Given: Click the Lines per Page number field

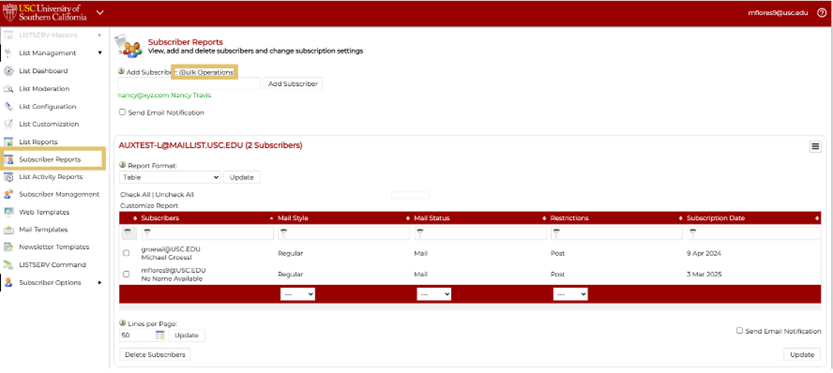Looking at the screenshot, I should point(137,335).
